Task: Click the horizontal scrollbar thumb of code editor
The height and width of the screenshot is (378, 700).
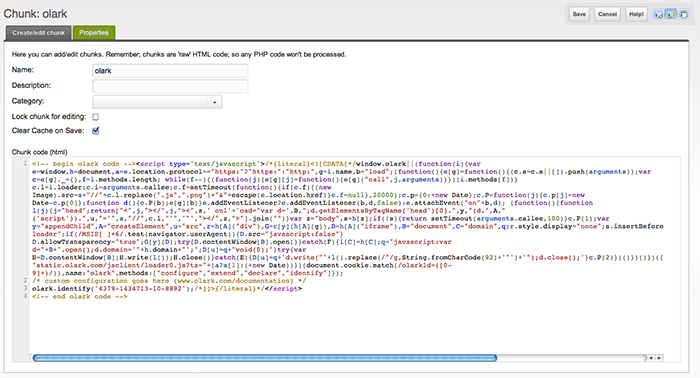Action: (265, 358)
